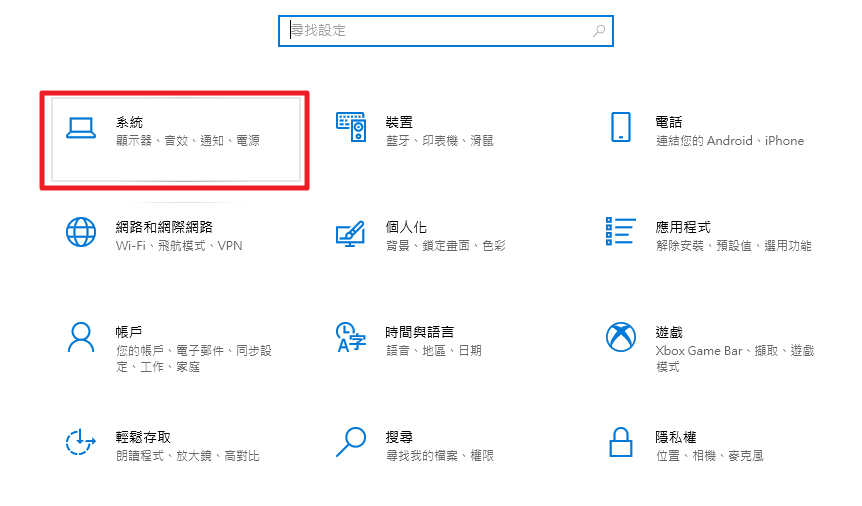Click the 輕鬆存取 dashed circle icon

[81, 442]
